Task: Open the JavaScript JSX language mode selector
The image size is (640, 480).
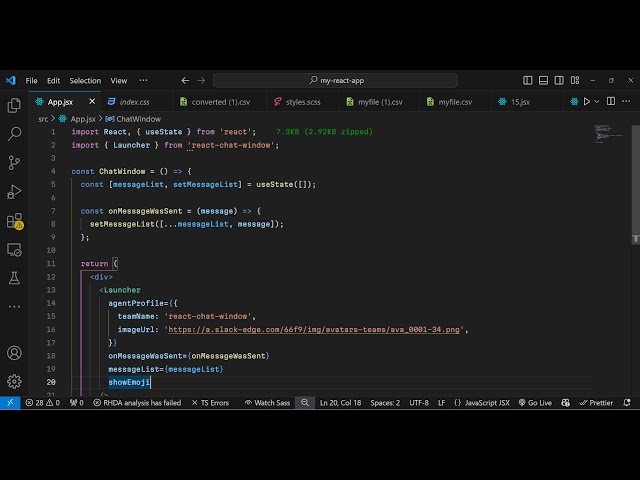Action: (482, 403)
